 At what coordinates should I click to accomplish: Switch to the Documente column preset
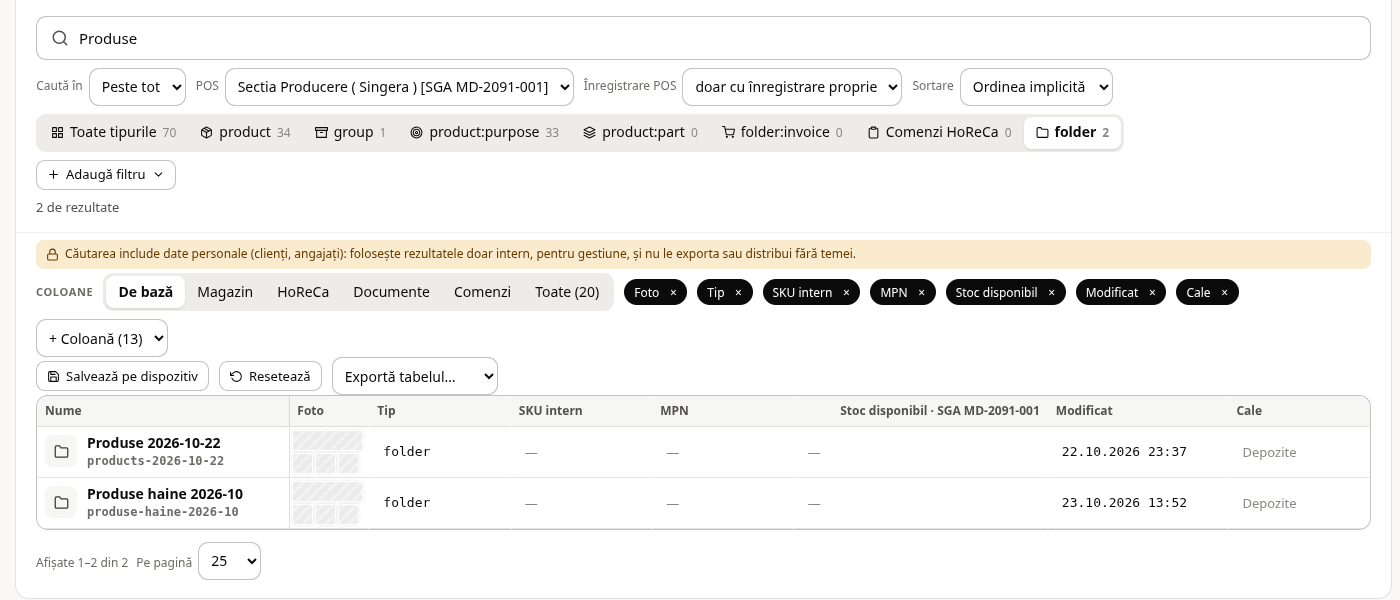[x=391, y=292]
